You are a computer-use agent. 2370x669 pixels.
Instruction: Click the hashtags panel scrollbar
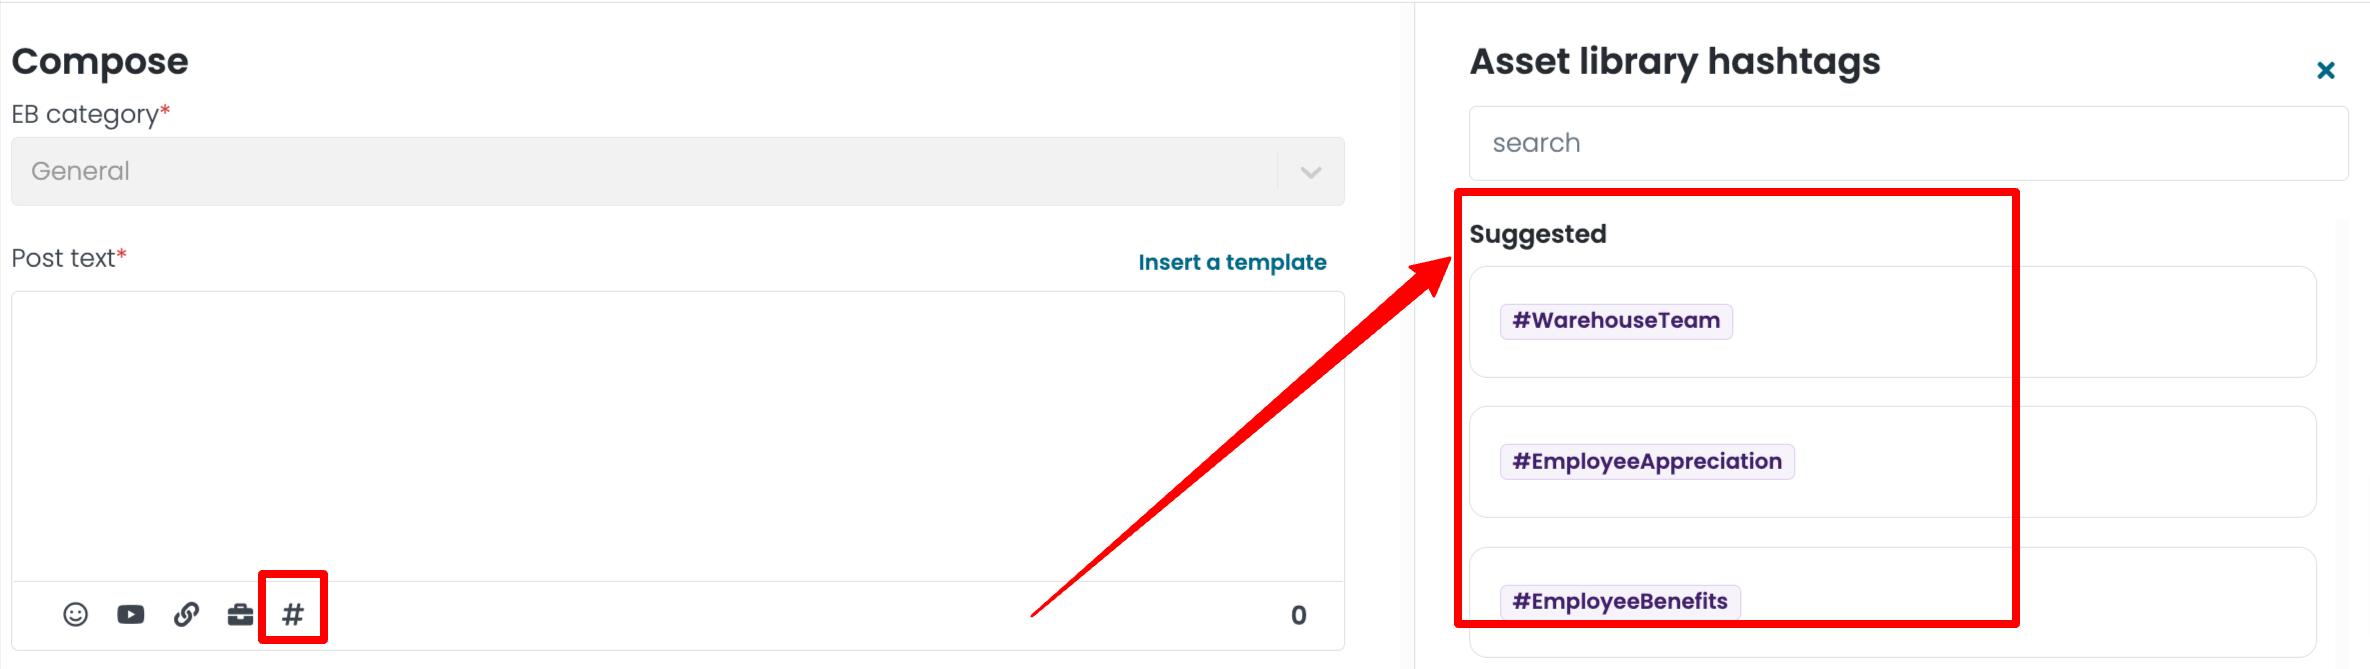[x=2342, y=440]
